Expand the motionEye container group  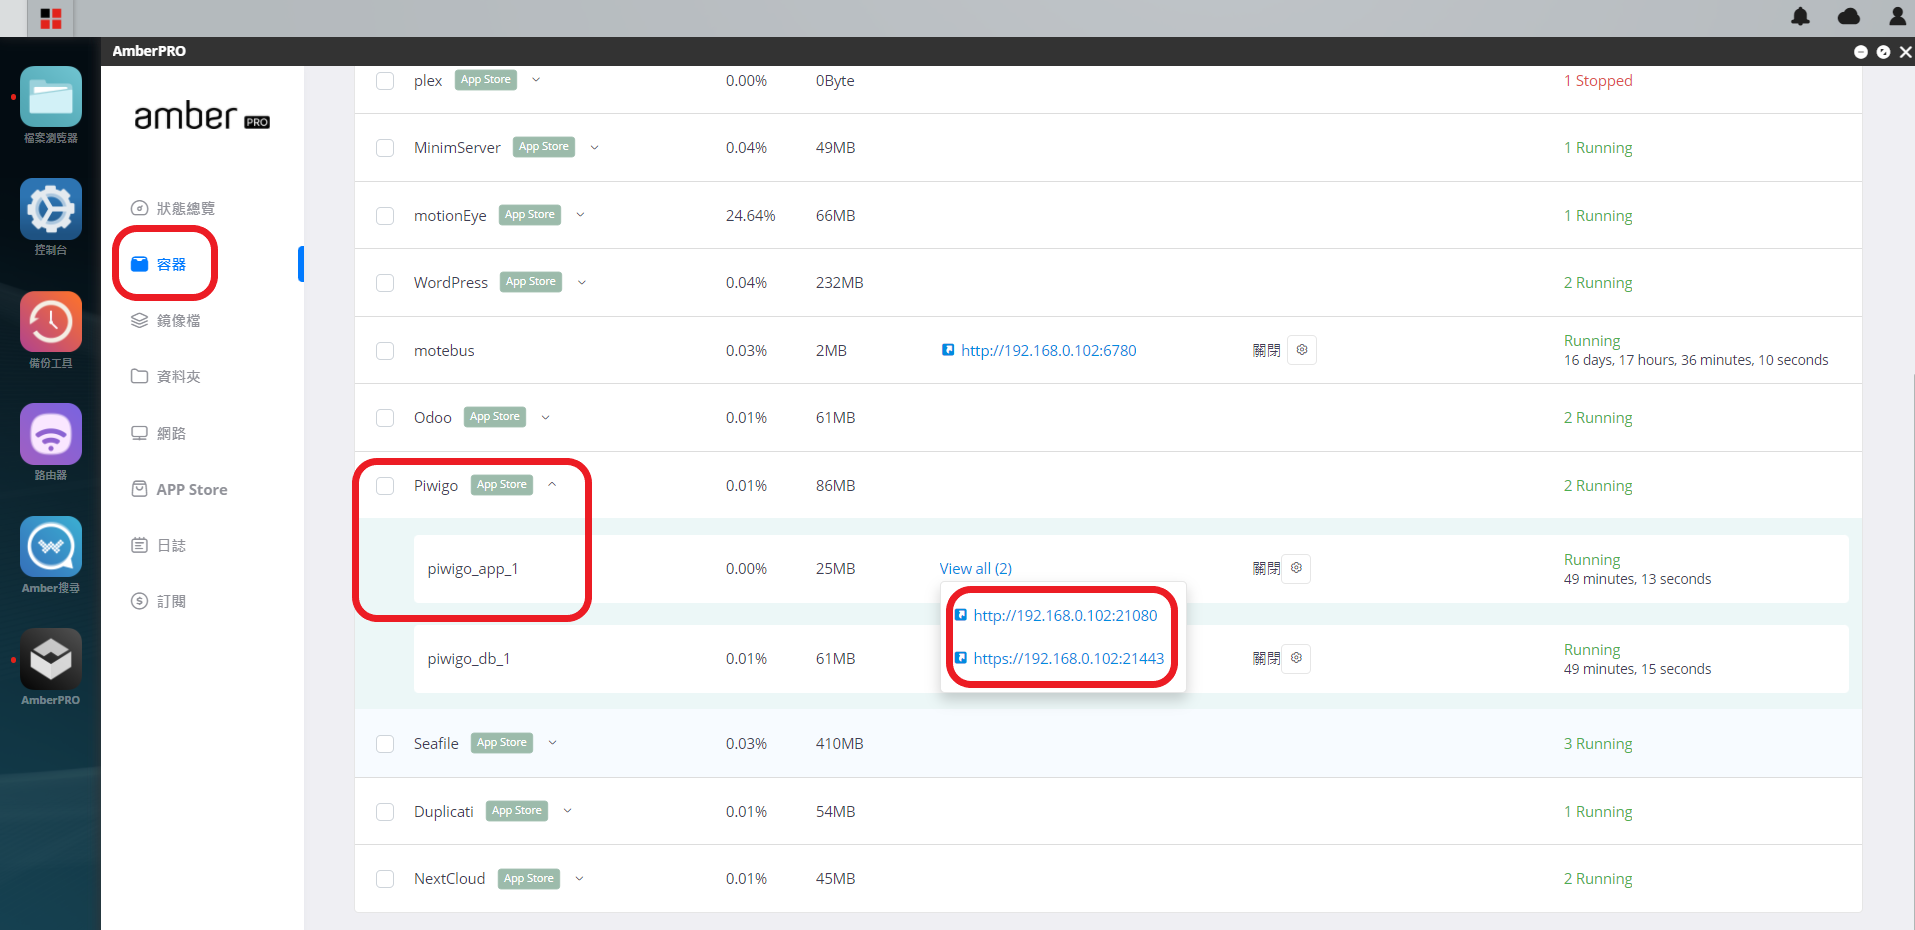pos(580,215)
